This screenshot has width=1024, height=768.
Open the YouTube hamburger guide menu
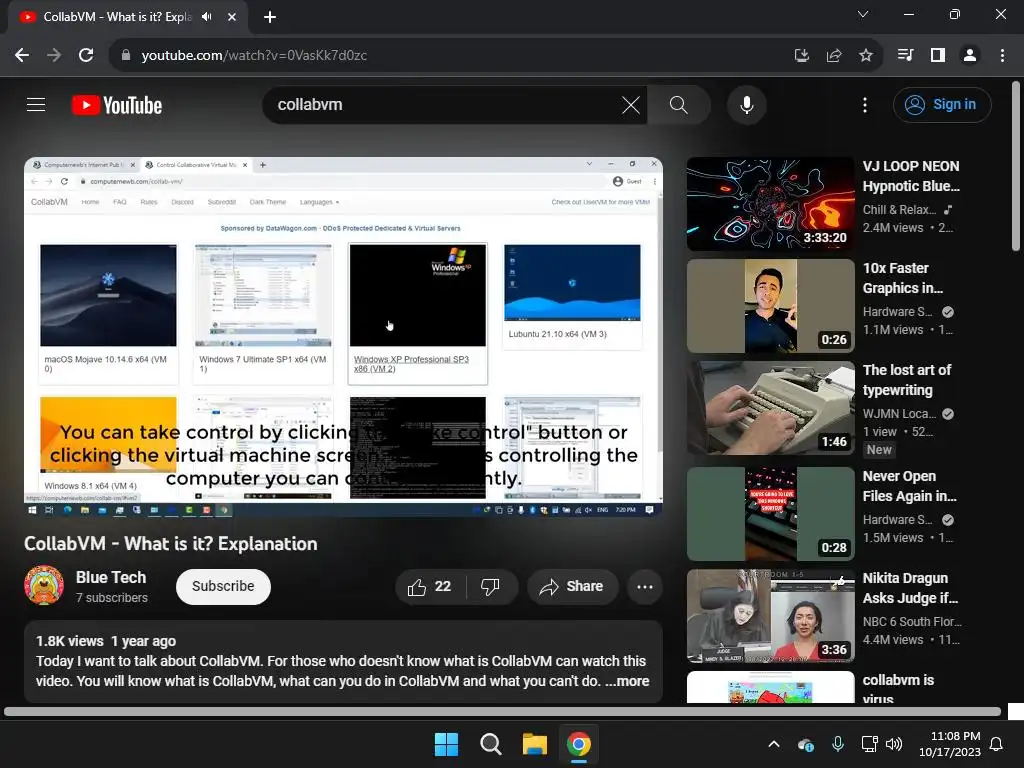(x=36, y=104)
